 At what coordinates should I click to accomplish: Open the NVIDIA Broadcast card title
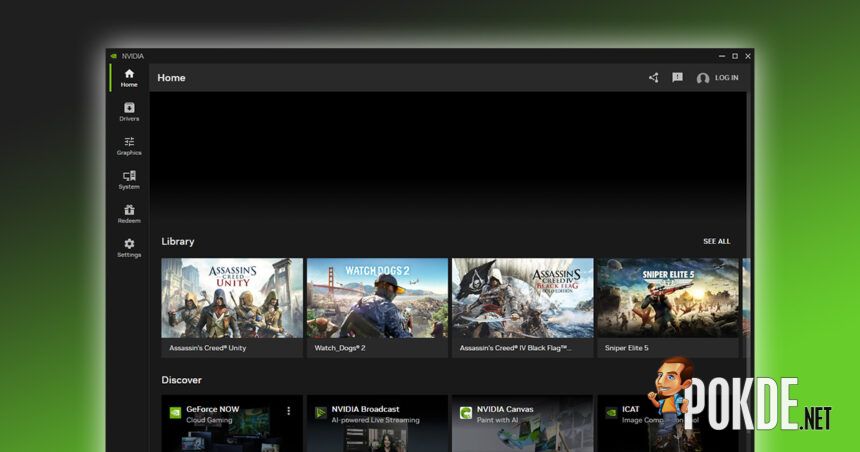tap(365, 409)
